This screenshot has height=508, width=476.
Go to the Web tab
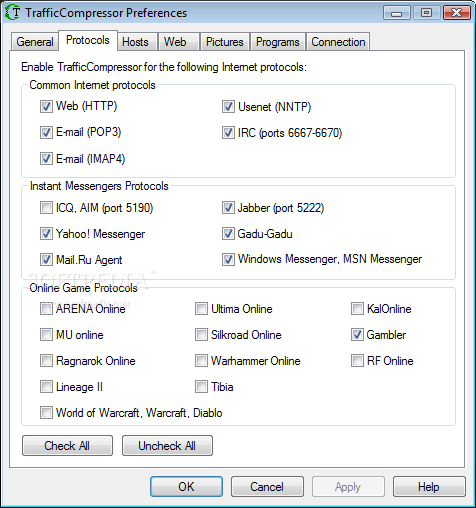[x=179, y=42]
